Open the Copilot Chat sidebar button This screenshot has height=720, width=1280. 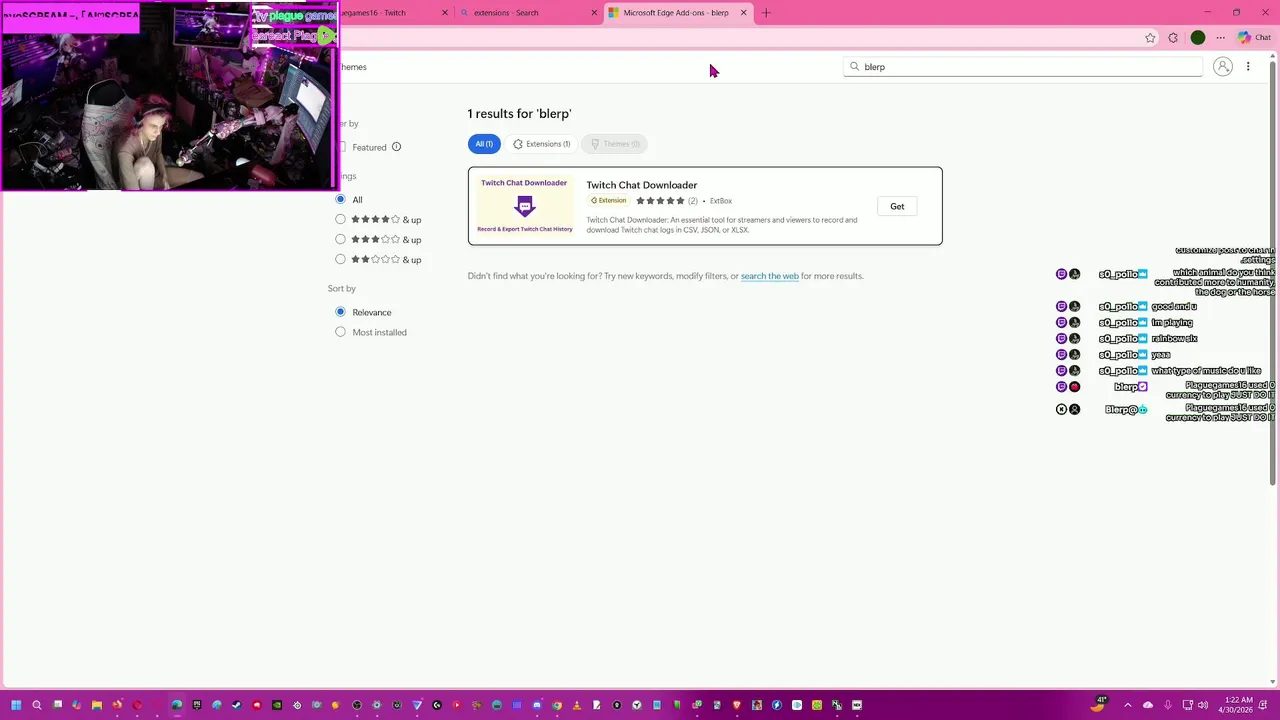pos(1254,38)
